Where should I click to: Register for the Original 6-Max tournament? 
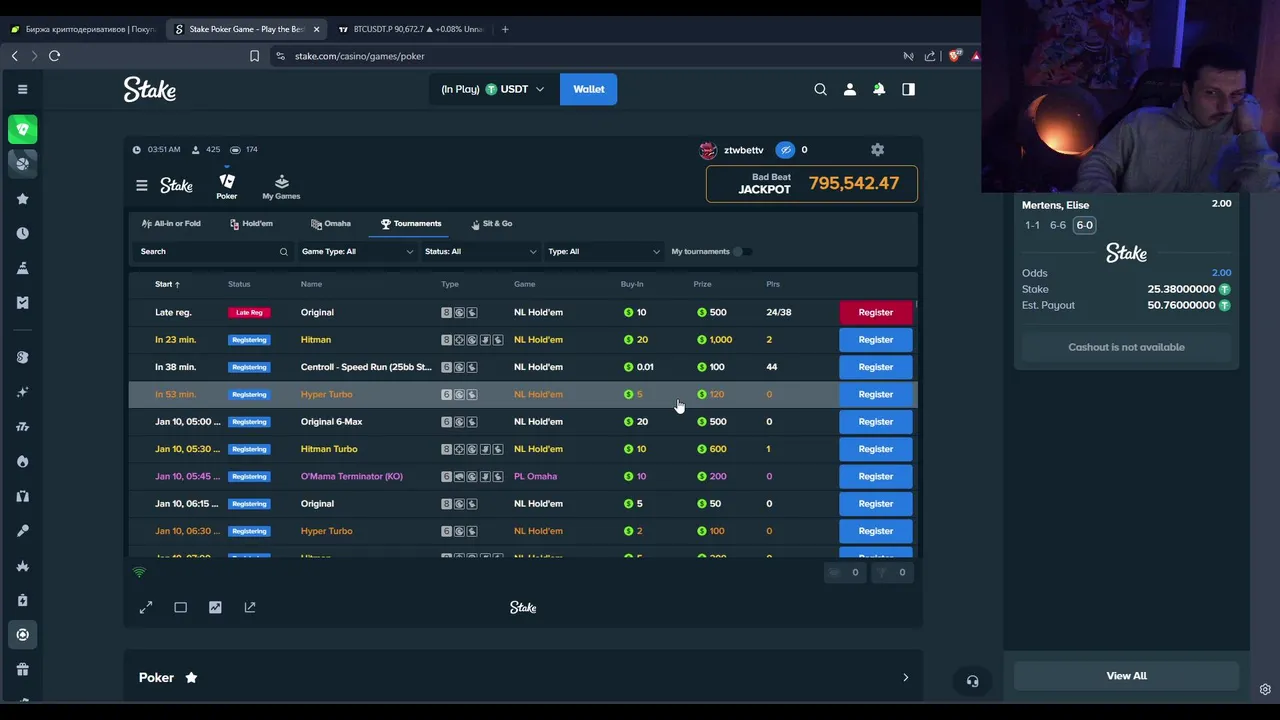tap(876, 422)
